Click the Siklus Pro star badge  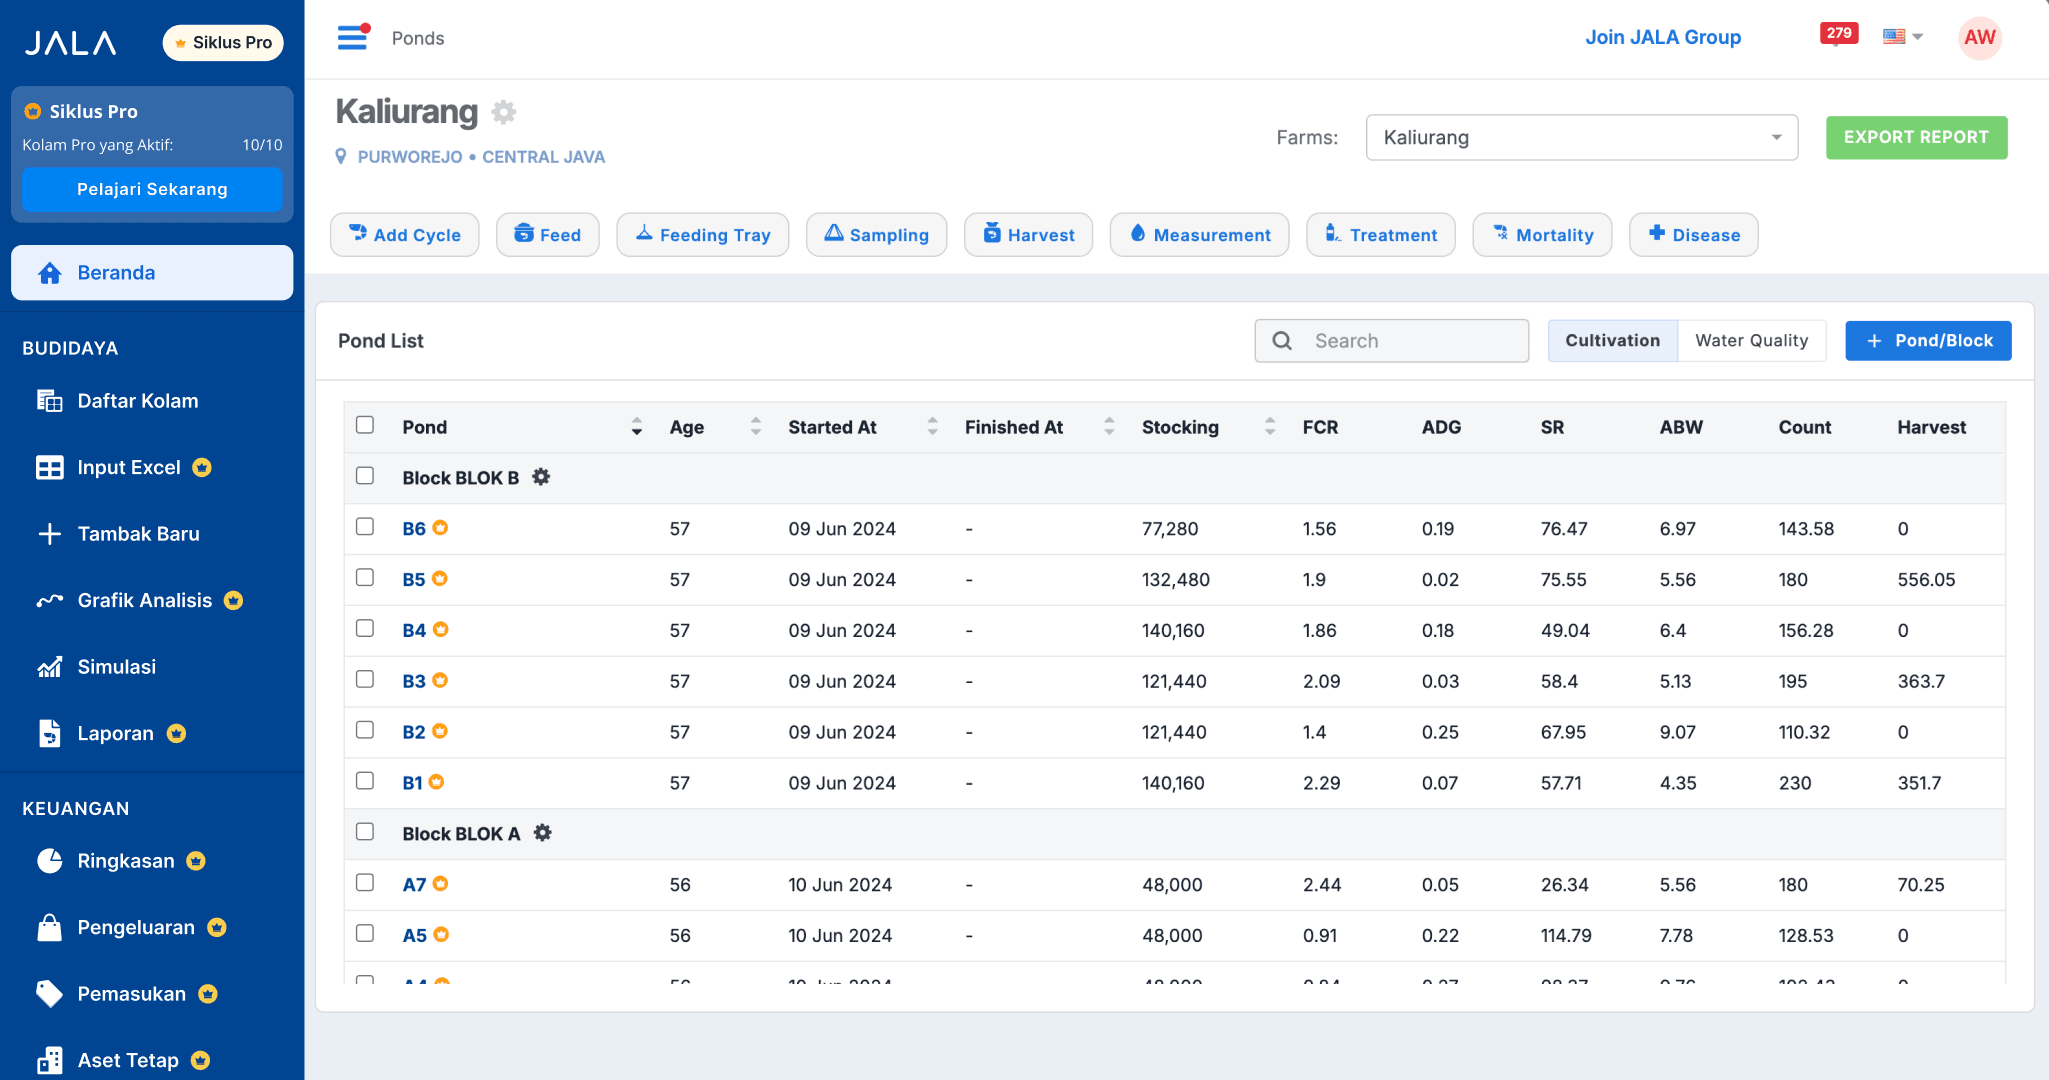(x=223, y=43)
